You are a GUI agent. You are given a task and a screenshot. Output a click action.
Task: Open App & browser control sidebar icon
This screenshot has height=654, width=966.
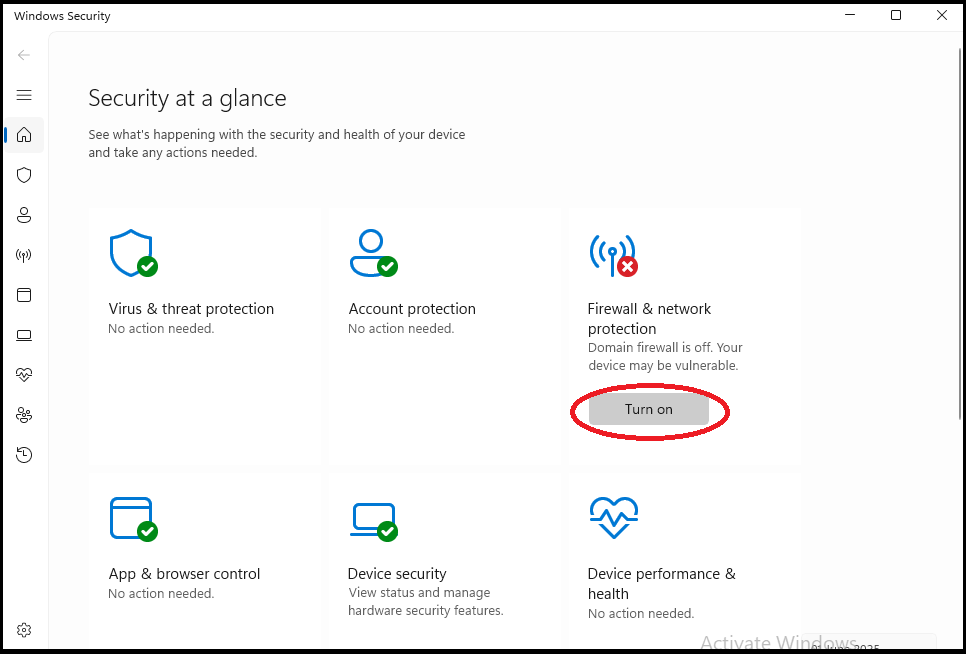click(24, 295)
